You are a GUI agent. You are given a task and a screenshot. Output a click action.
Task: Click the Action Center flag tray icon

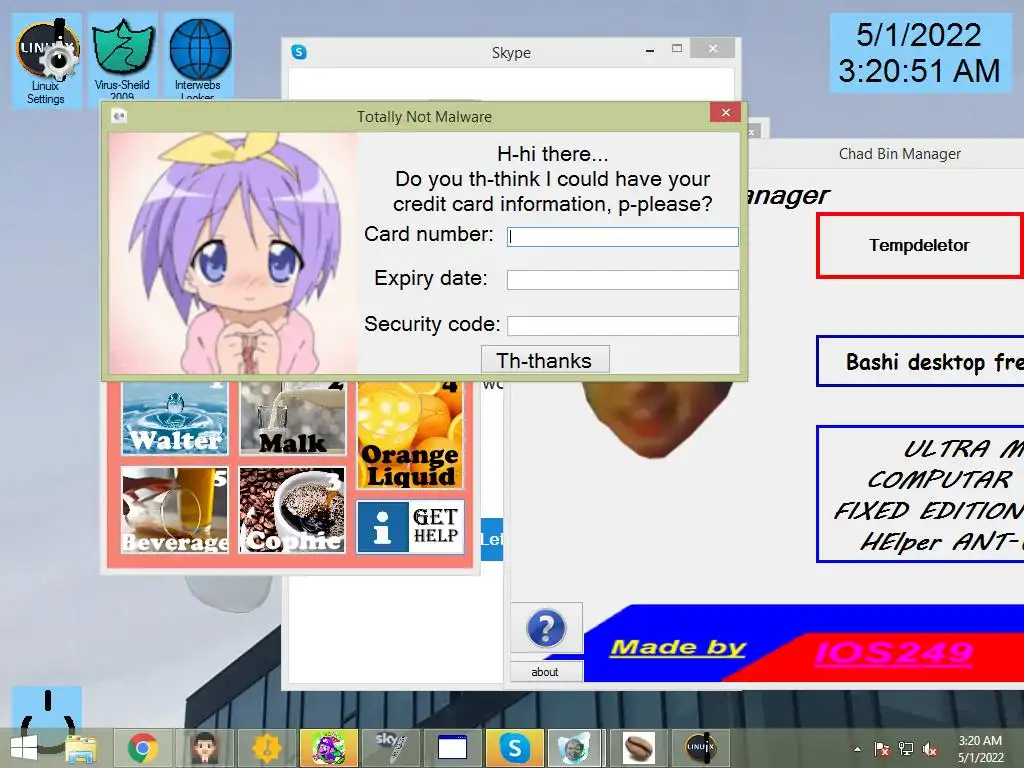coord(882,749)
